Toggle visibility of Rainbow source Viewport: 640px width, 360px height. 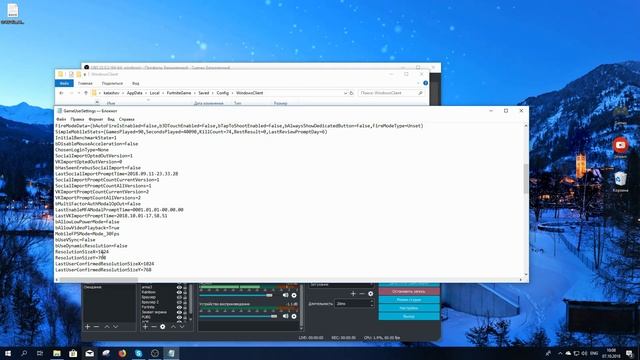click(x=179, y=292)
